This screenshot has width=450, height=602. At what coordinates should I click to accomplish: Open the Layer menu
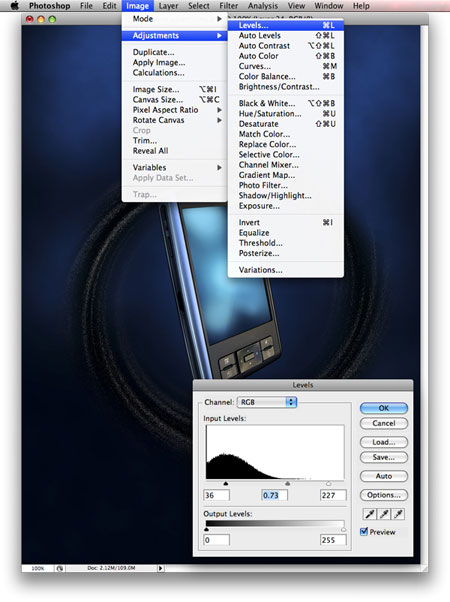[168, 6]
